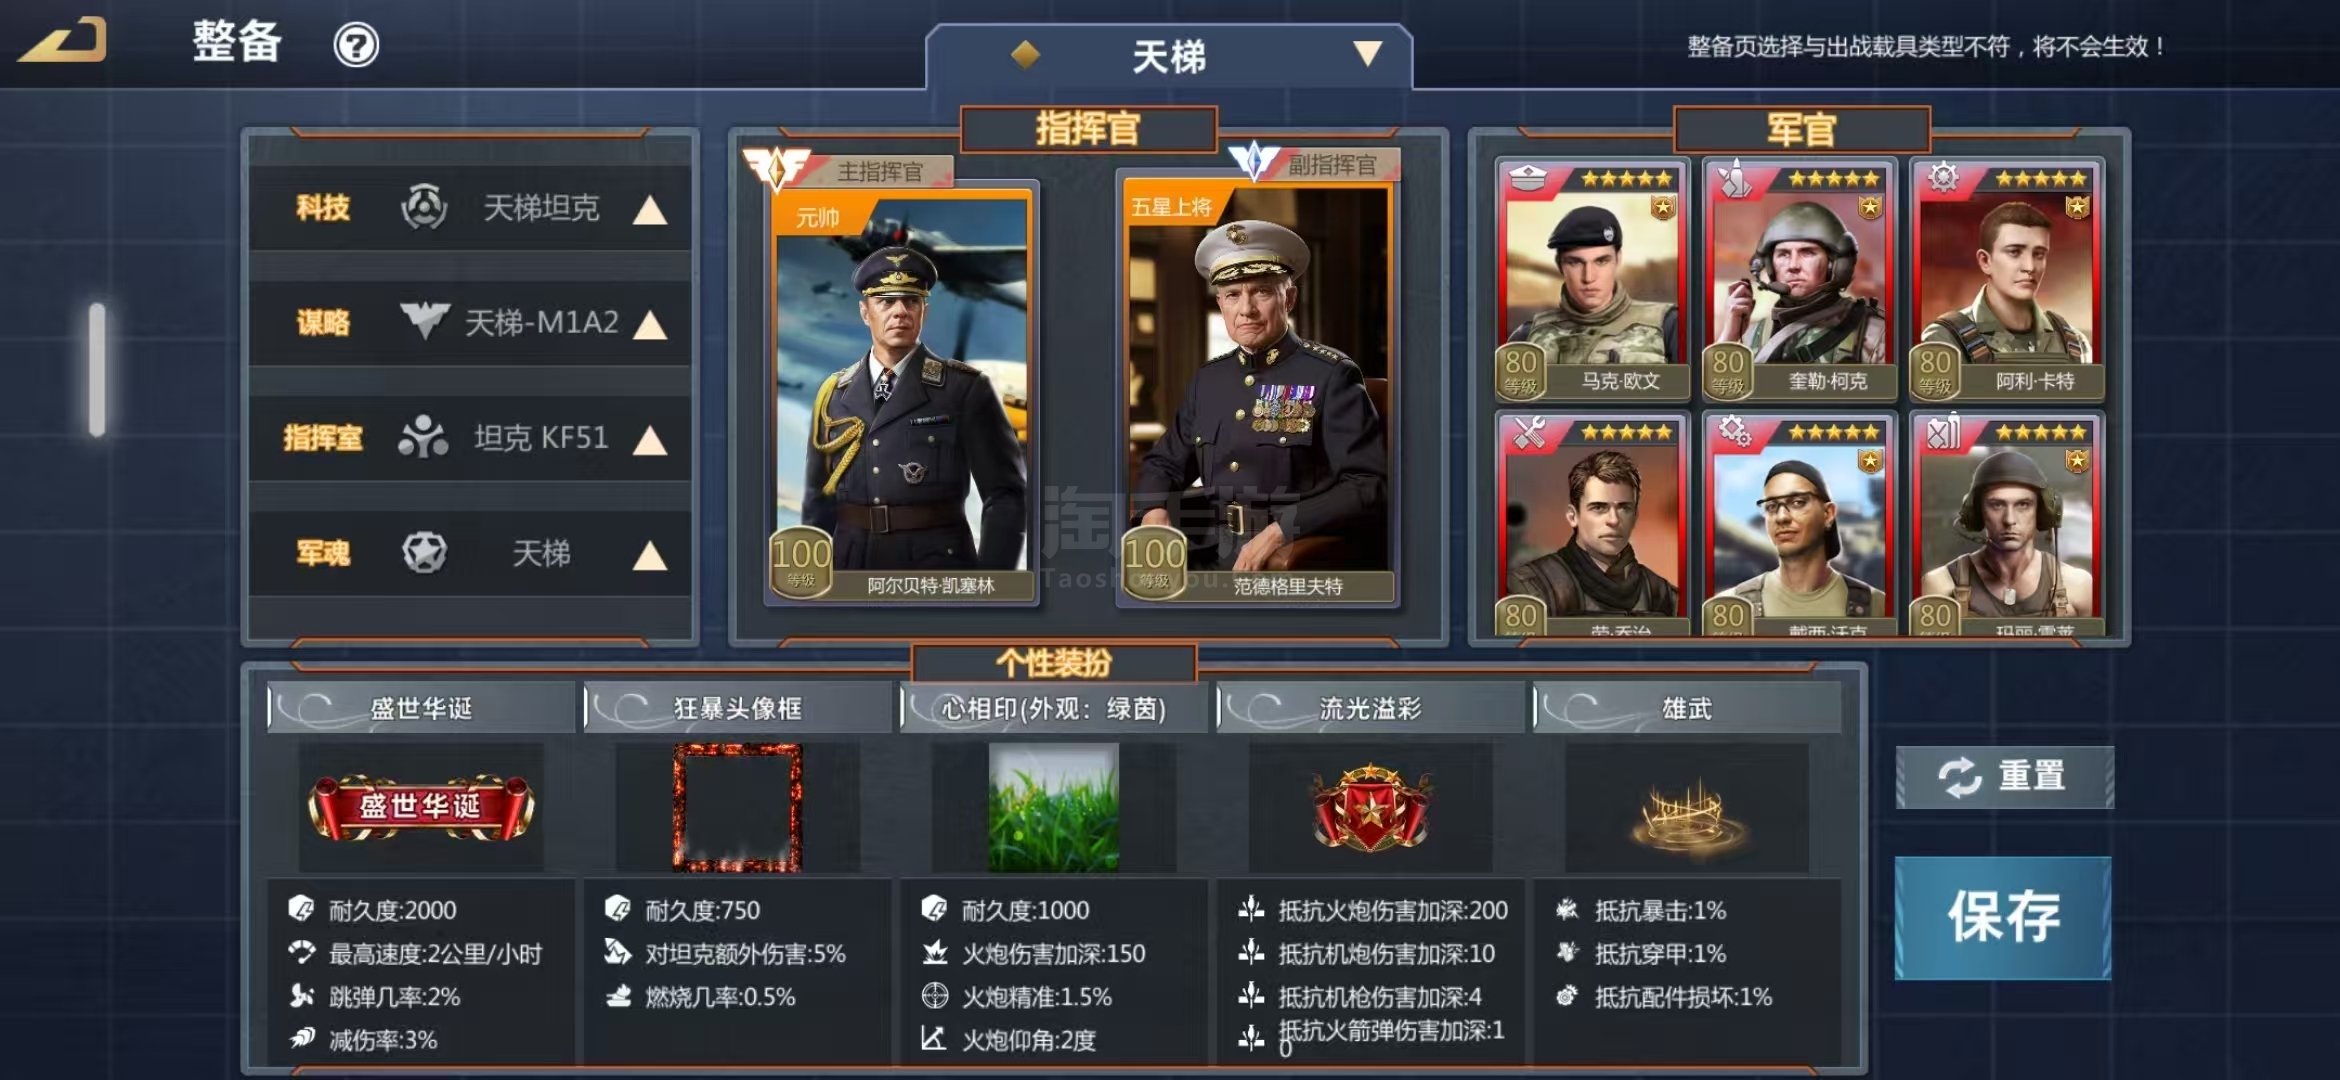Select the 盛世华诞 banner decoration icon
The height and width of the screenshot is (1080, 2340).
point(421,806)
